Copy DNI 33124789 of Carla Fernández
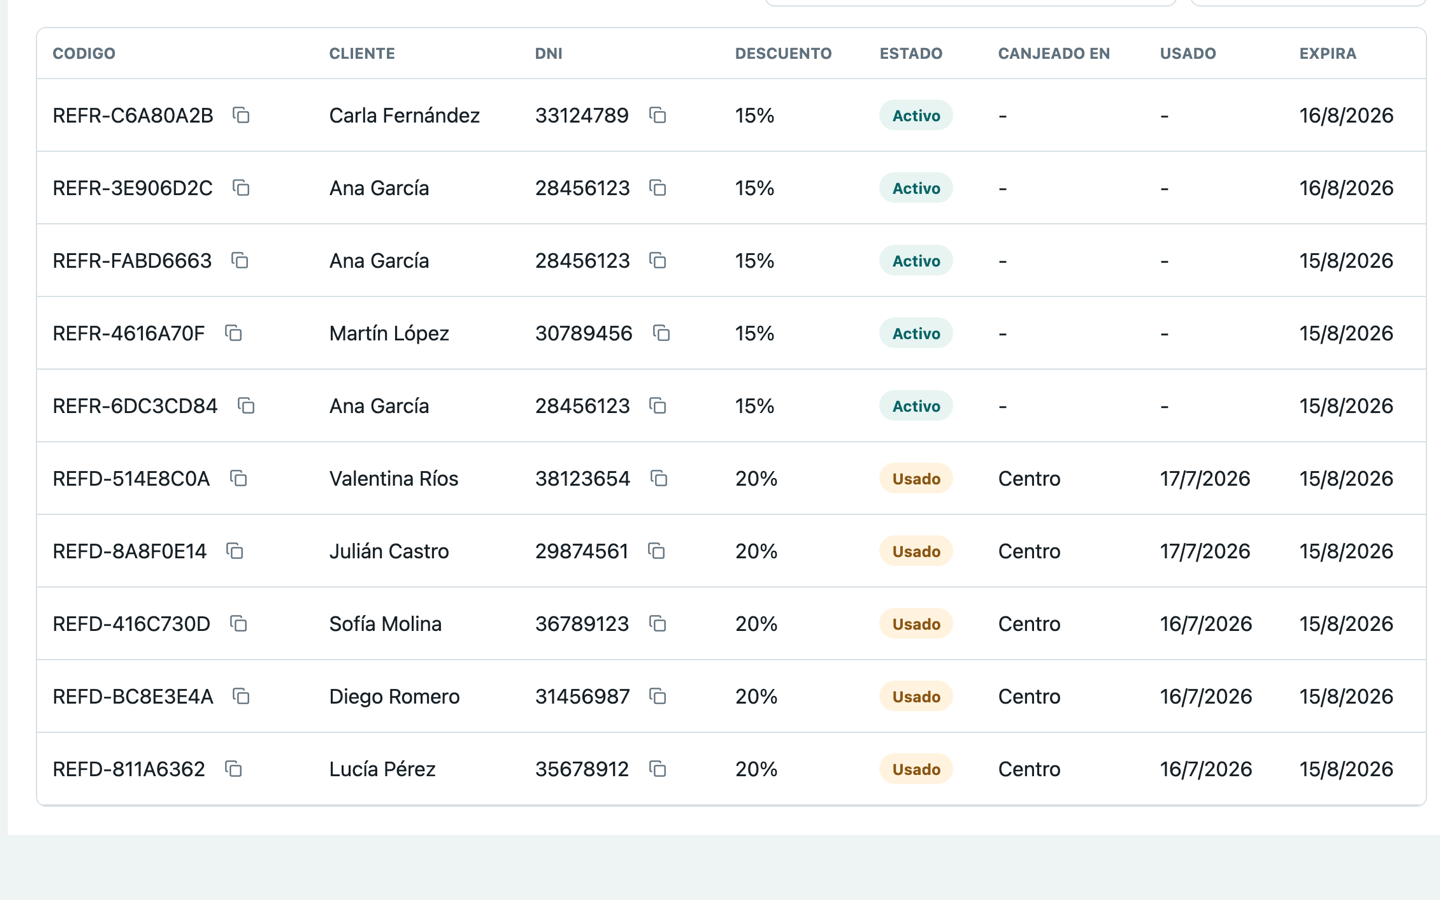Image resolution: width=1440 pixels, height=900 pixels. [x=658, y=115]
